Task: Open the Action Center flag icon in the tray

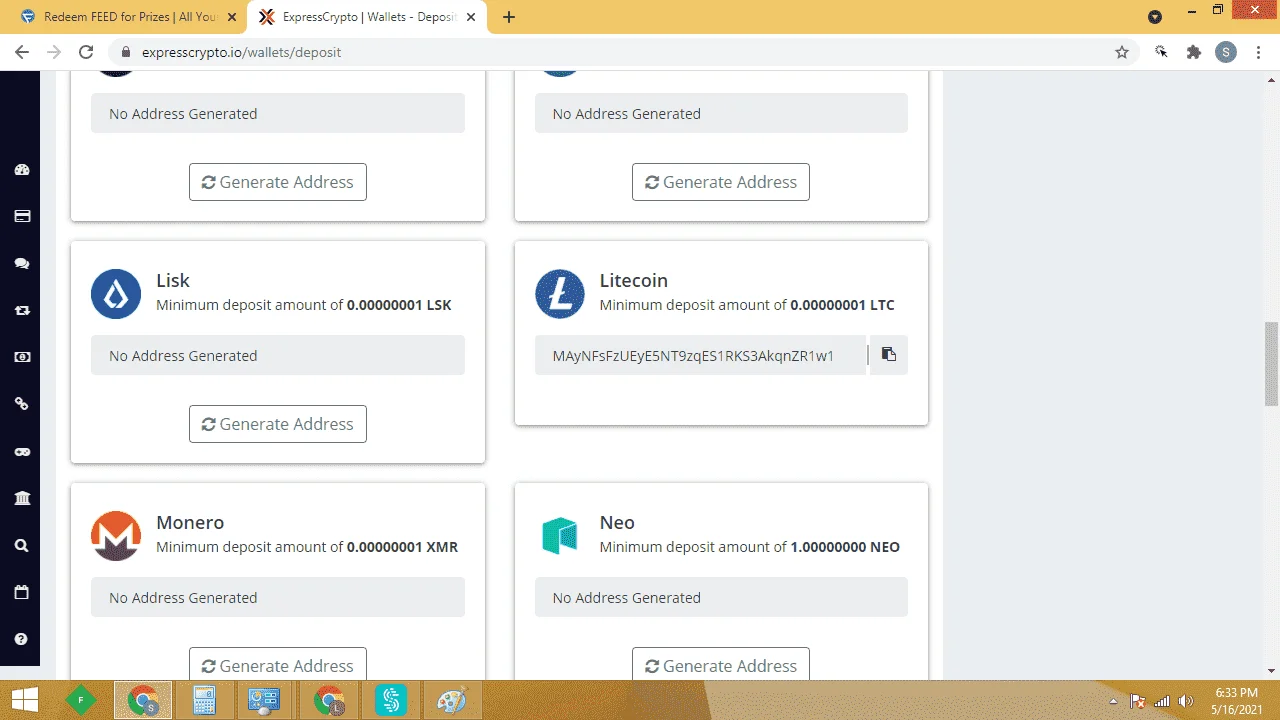Action: click(1137, 701)
